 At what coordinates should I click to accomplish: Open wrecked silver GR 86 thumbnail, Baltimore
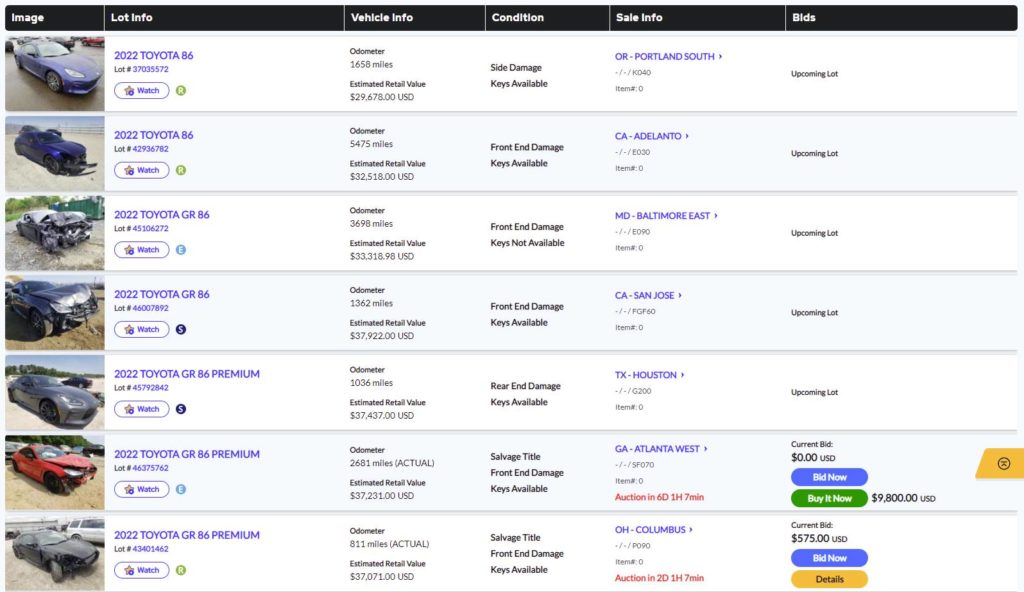pyautogui.click(x=55, y=233)
